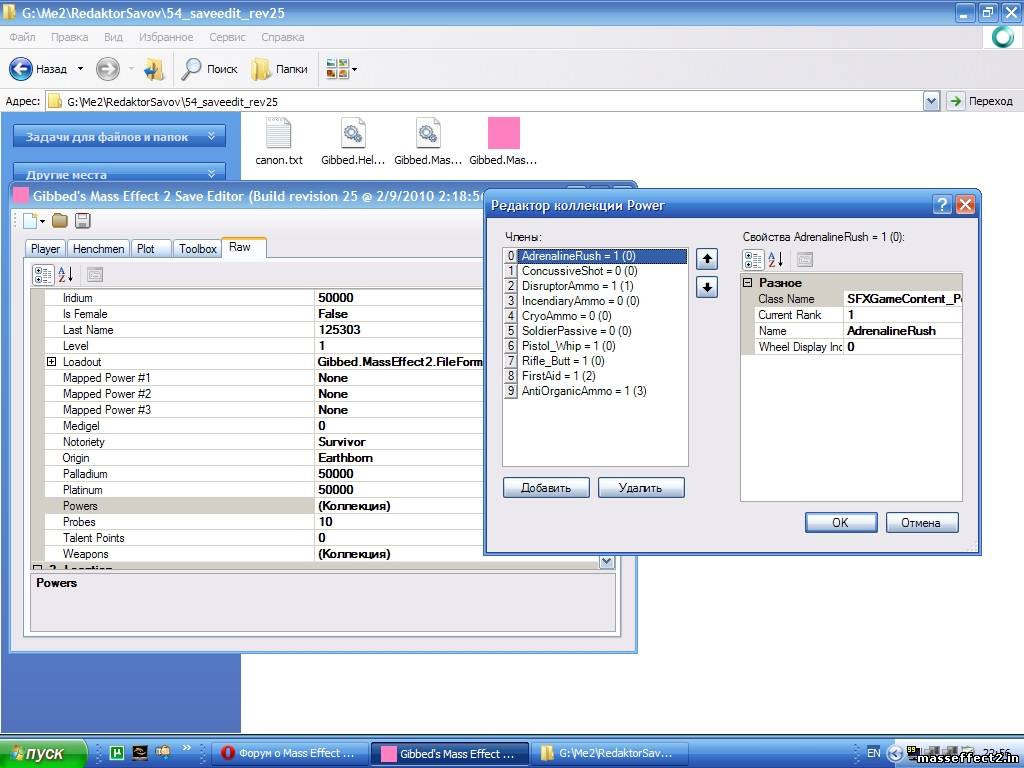The width and height of the screenshot is (1024, 768).
Task: Show more quick launch icons chevron
Action: [x=187, y=748]
